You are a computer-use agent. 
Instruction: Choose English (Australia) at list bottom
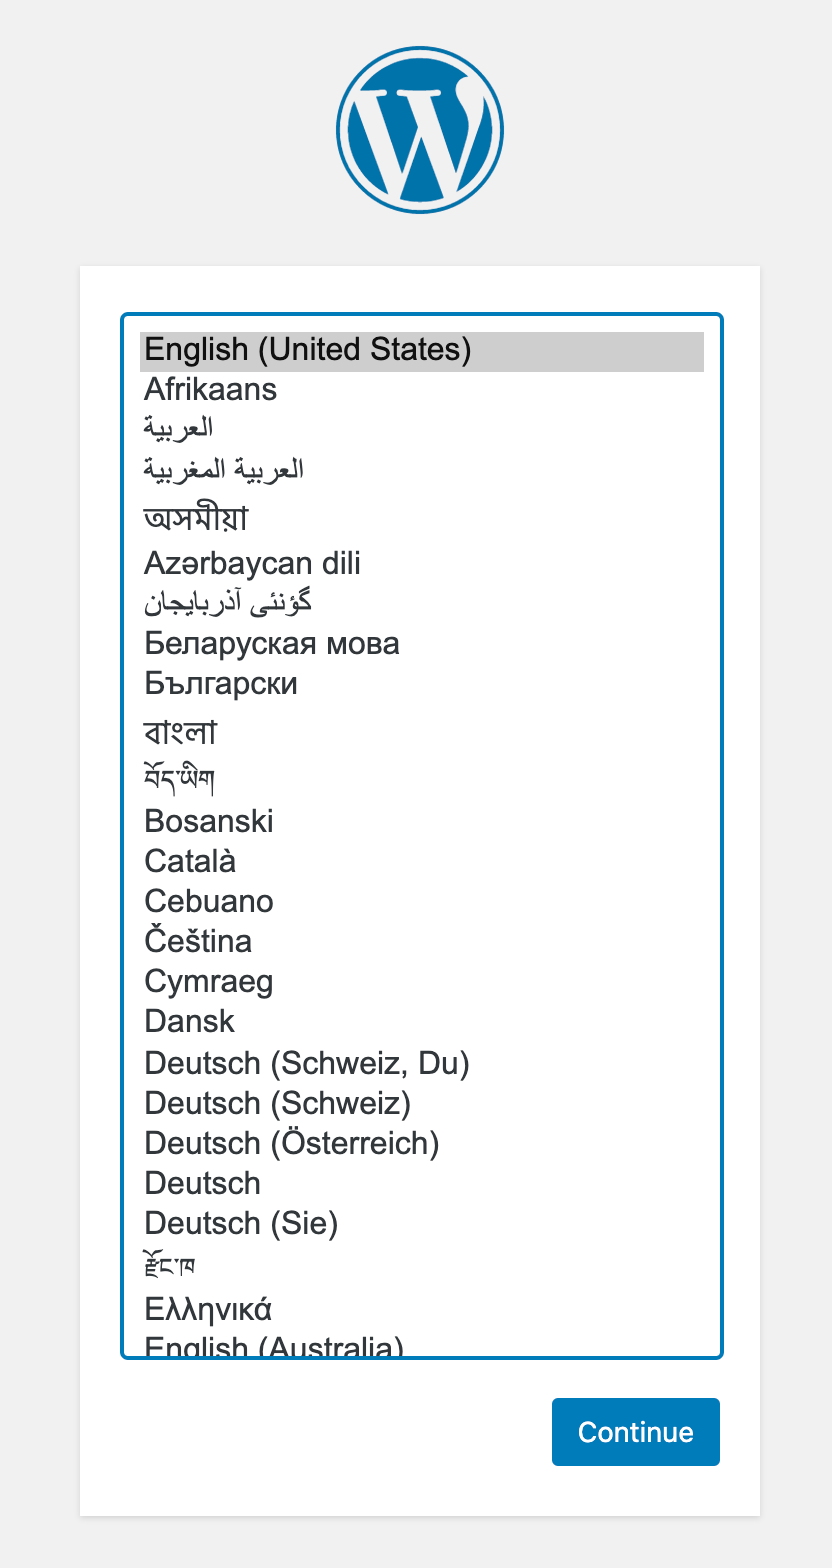click(274, 1347)
